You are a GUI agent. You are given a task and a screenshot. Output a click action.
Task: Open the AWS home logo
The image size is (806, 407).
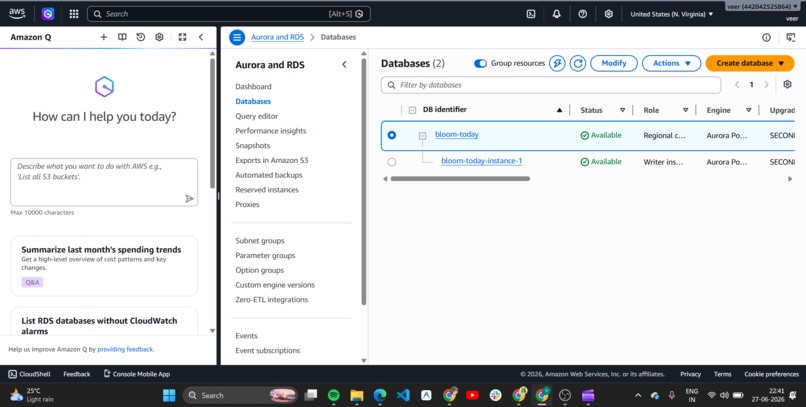pyautogui.click(x=16, y=14)
